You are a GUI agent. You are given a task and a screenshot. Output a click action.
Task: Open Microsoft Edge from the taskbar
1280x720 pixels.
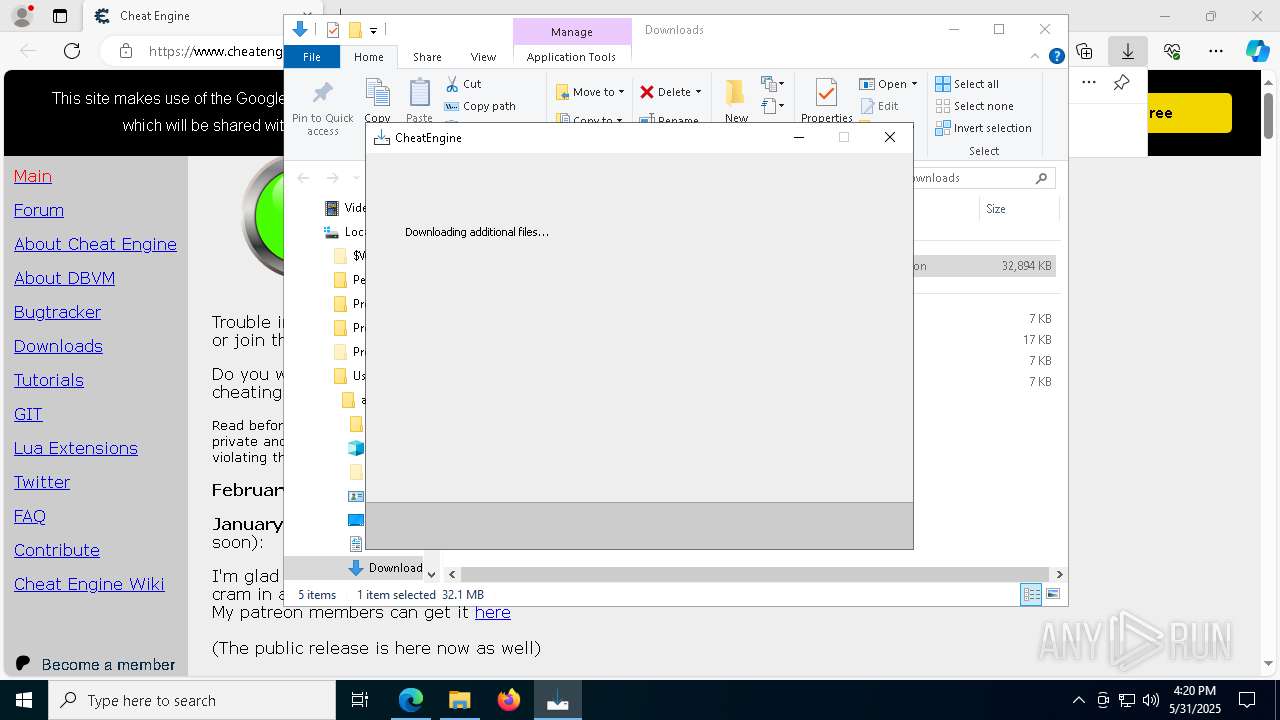[411, 700]
